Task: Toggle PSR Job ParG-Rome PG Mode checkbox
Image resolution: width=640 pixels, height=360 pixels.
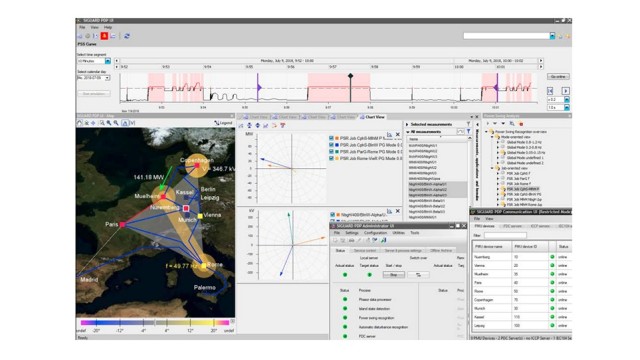Action: click(331, 151)
